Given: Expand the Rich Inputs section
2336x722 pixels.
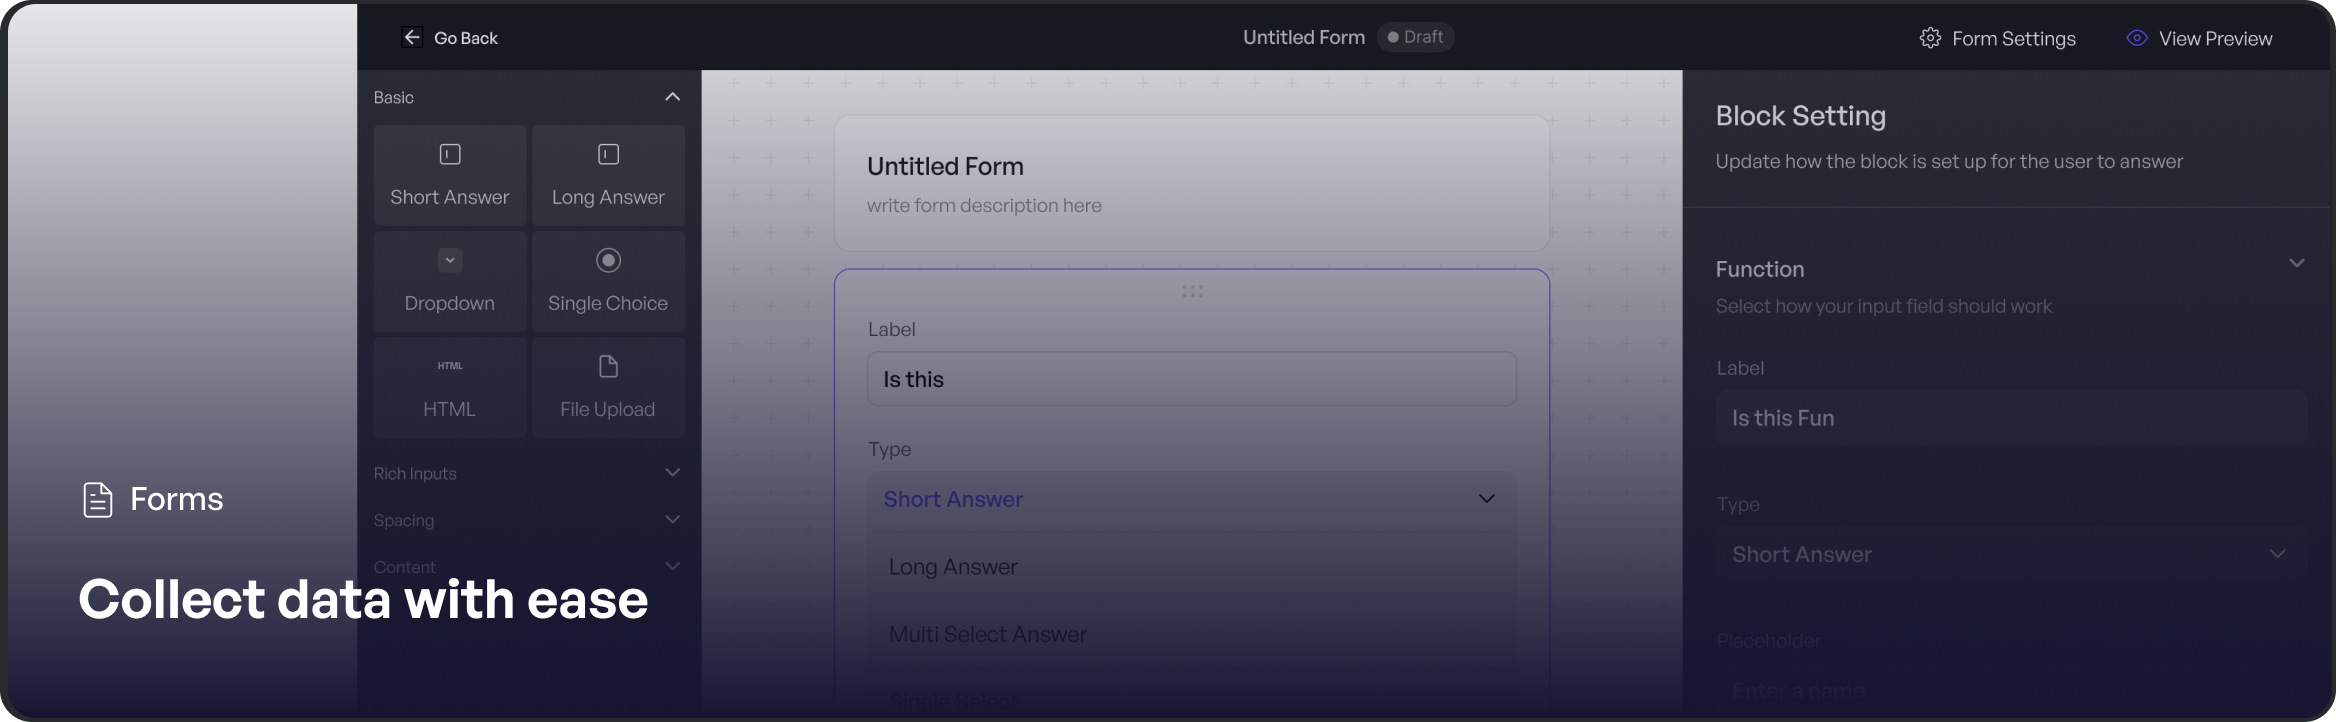Looking at the screenshot, I should coord(672,473).
